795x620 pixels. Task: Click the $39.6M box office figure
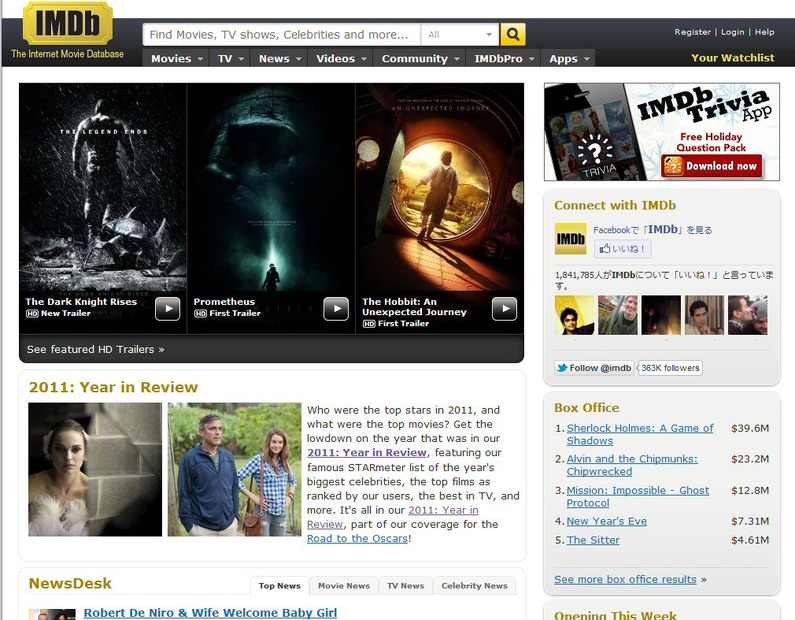pyautogui.click(x=750, y=428)
